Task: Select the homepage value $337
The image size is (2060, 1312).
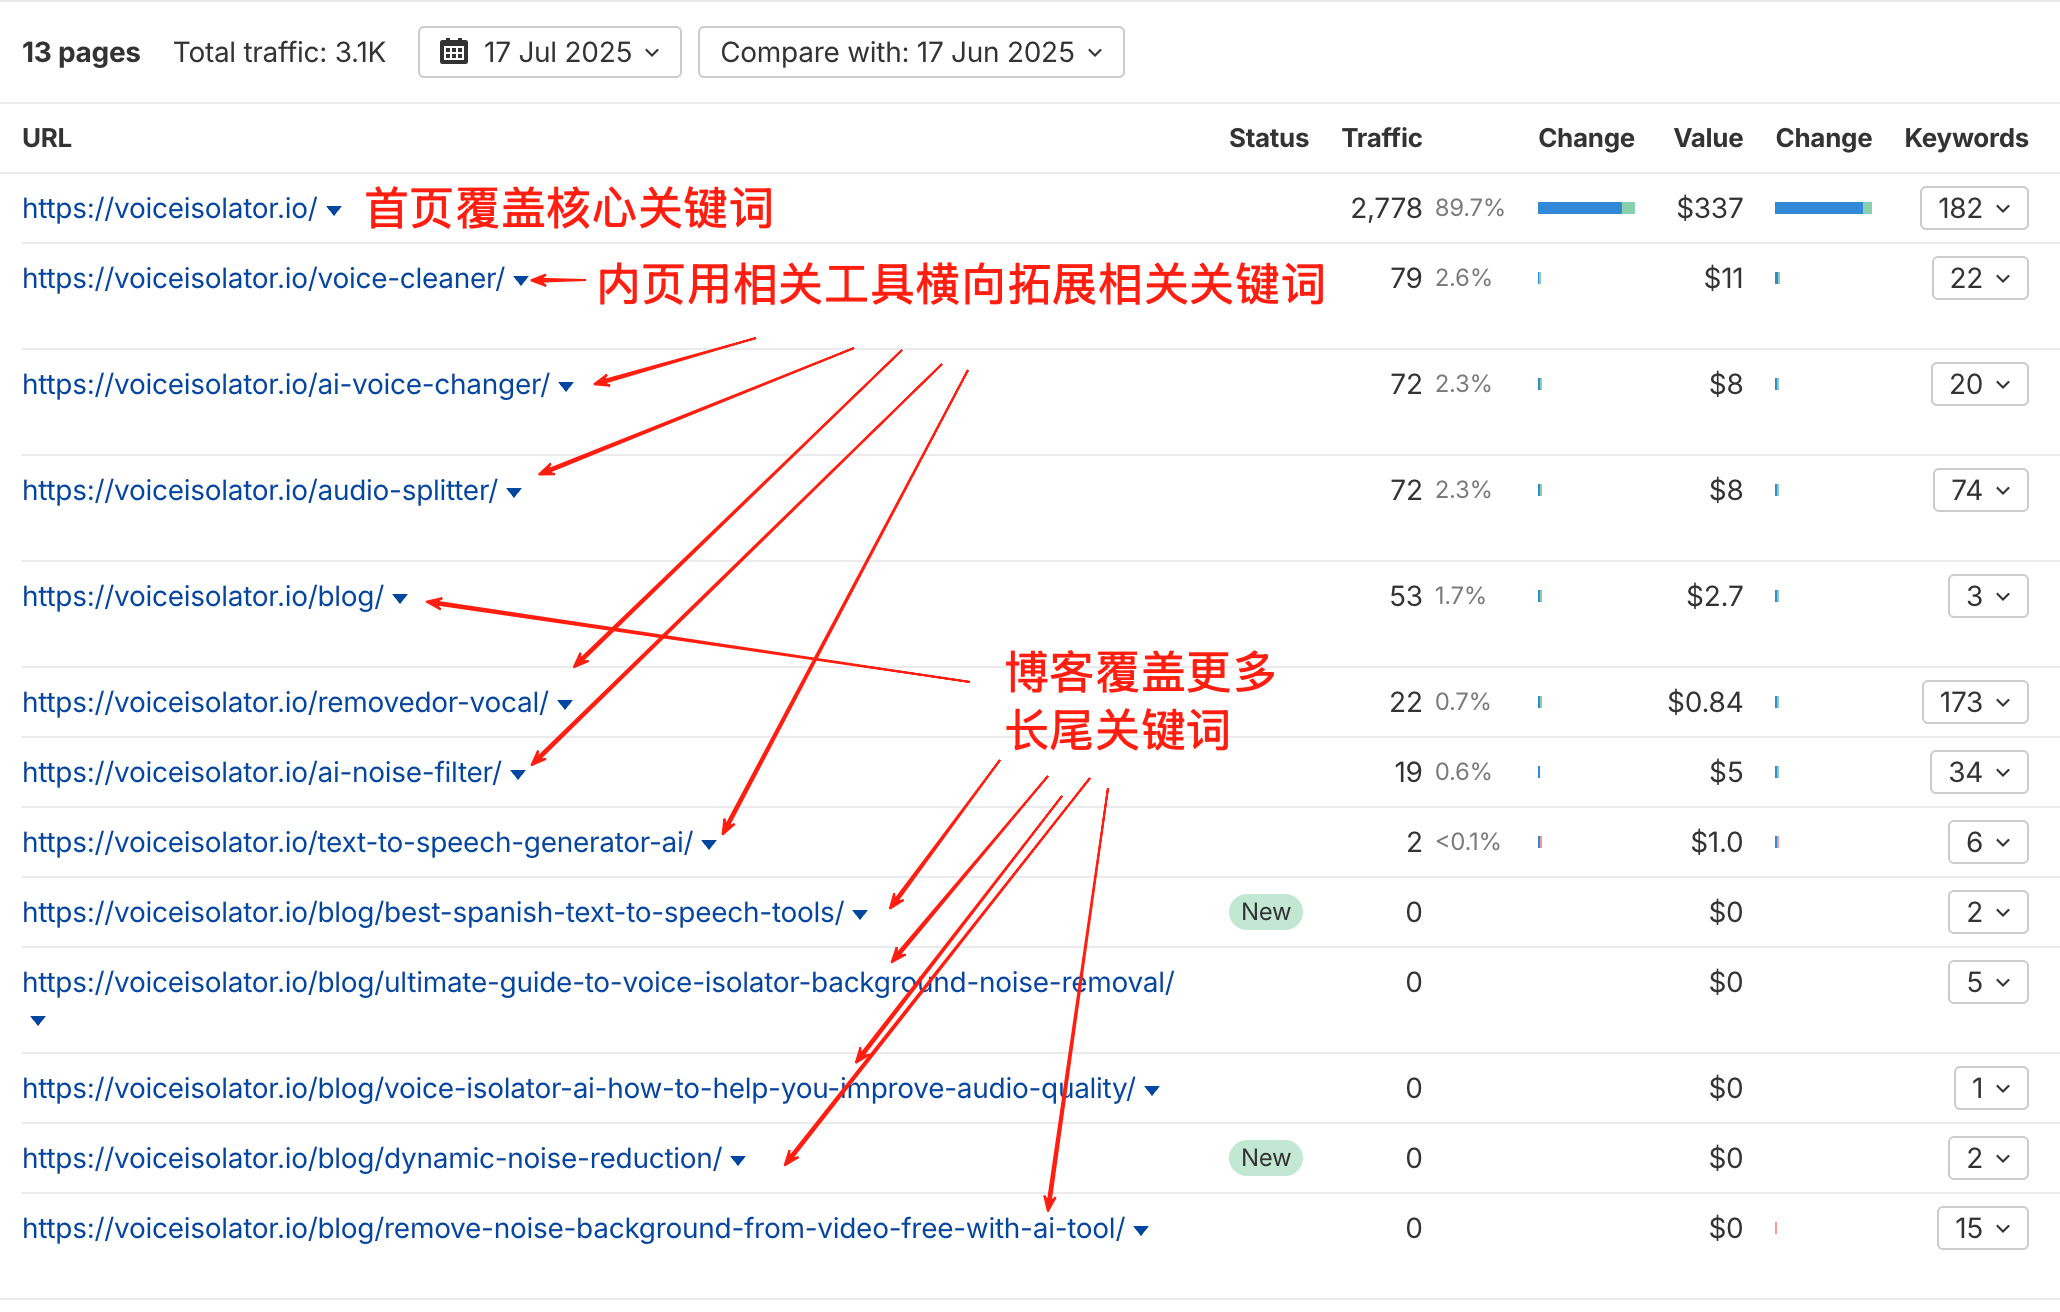Action: 1710,208
